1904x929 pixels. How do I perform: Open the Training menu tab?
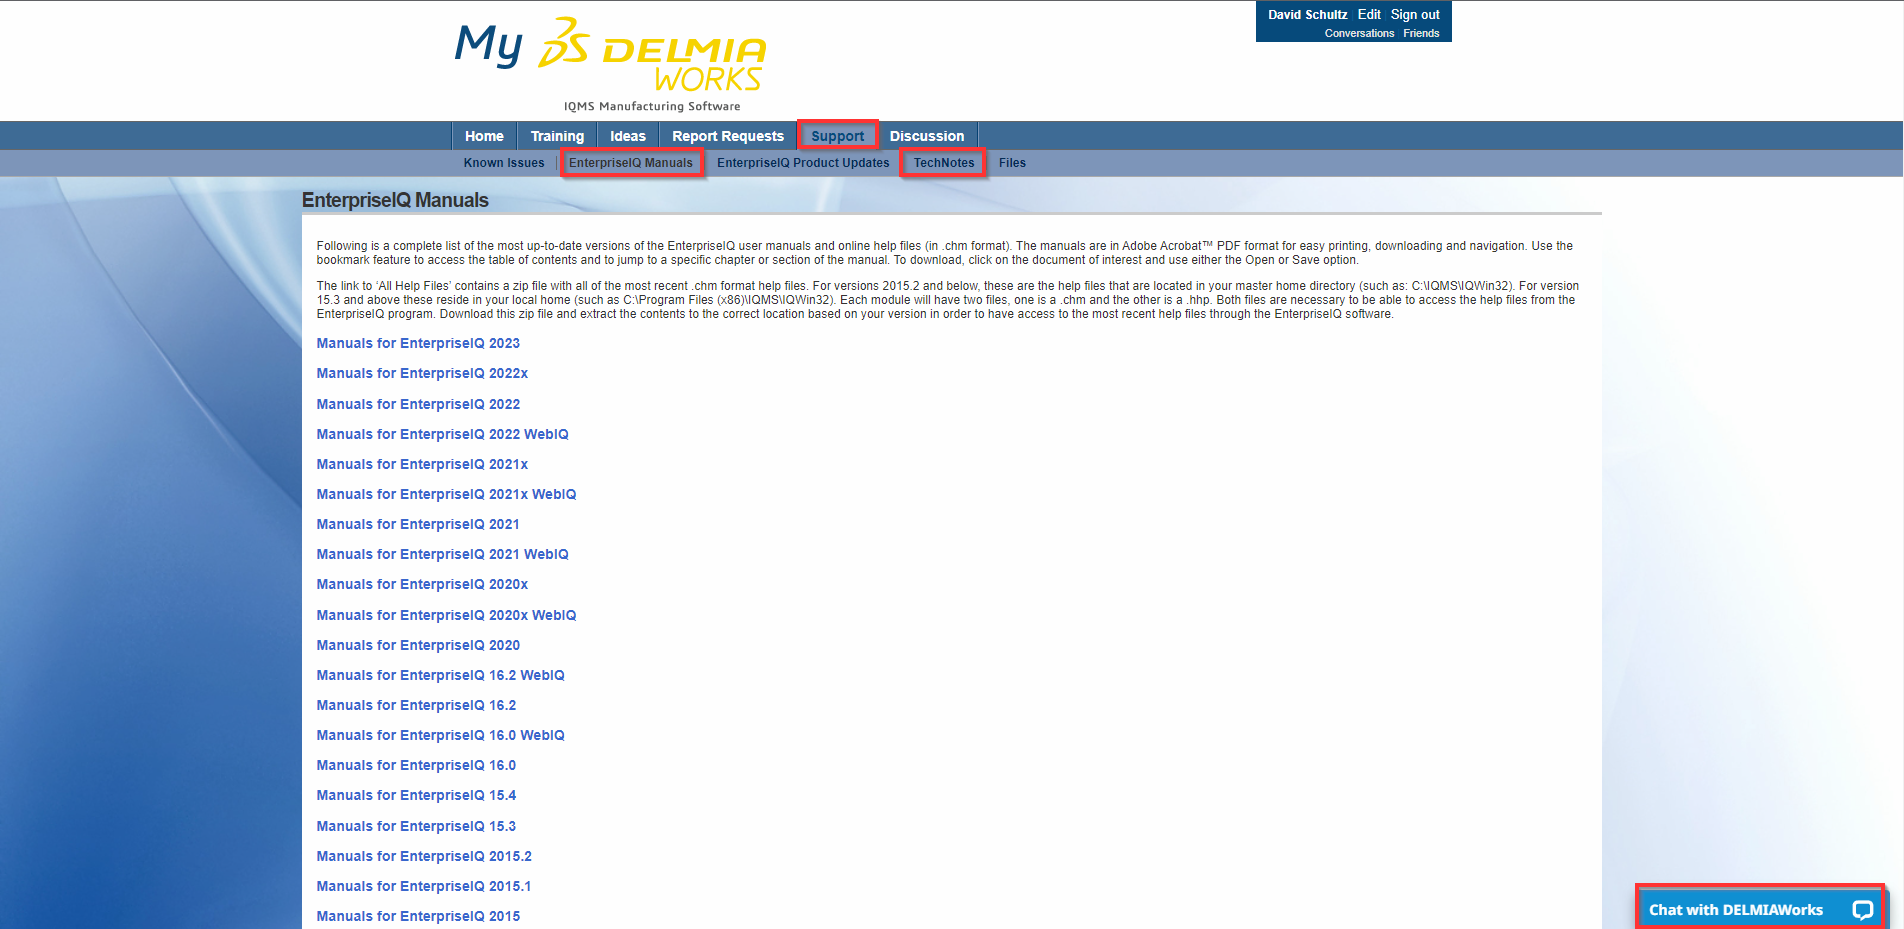point(557,136)
